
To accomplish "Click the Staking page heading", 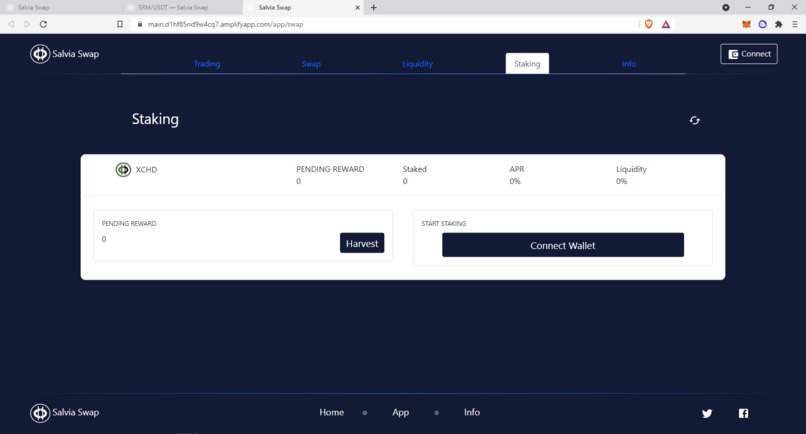I will (x=155, y=119).
